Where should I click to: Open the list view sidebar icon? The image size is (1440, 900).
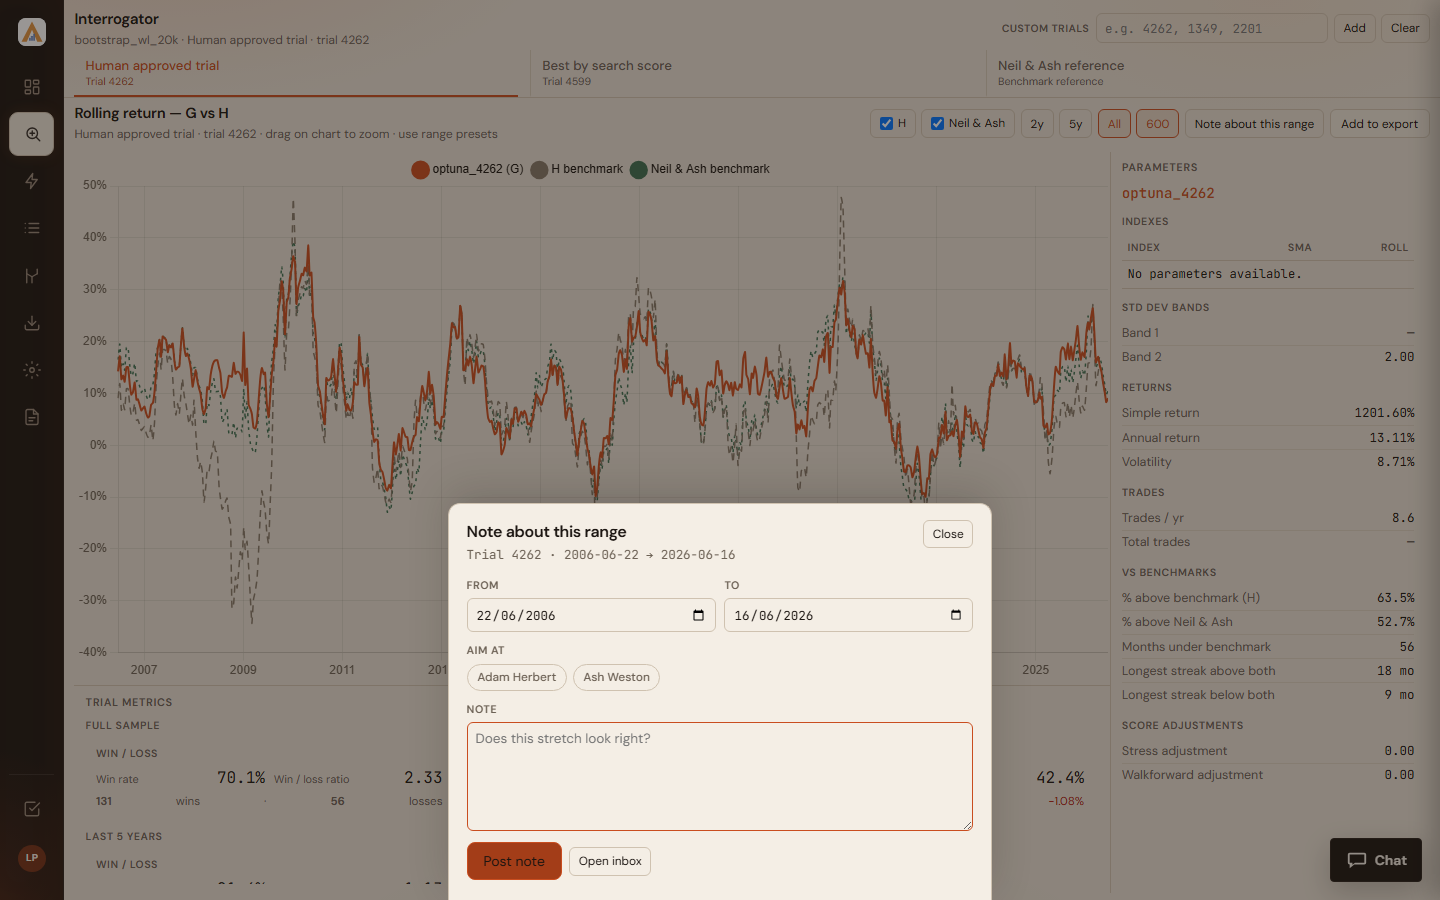tap(32, 228)
